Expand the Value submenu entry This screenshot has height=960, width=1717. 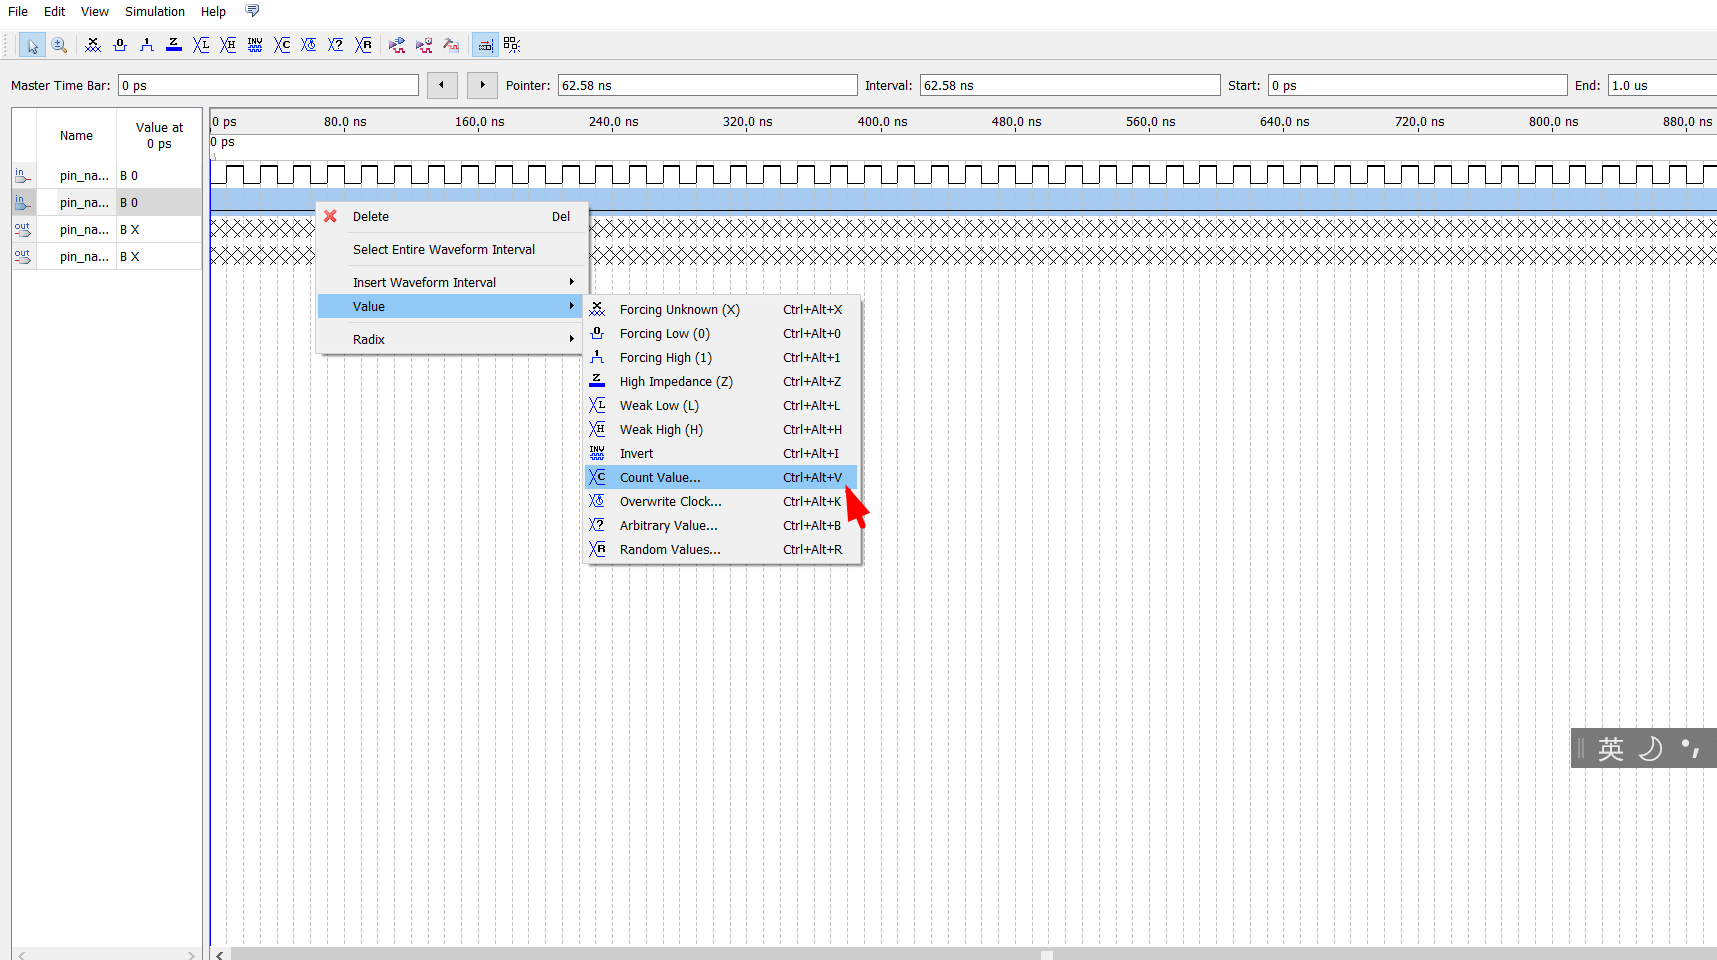tap(451, 306)
